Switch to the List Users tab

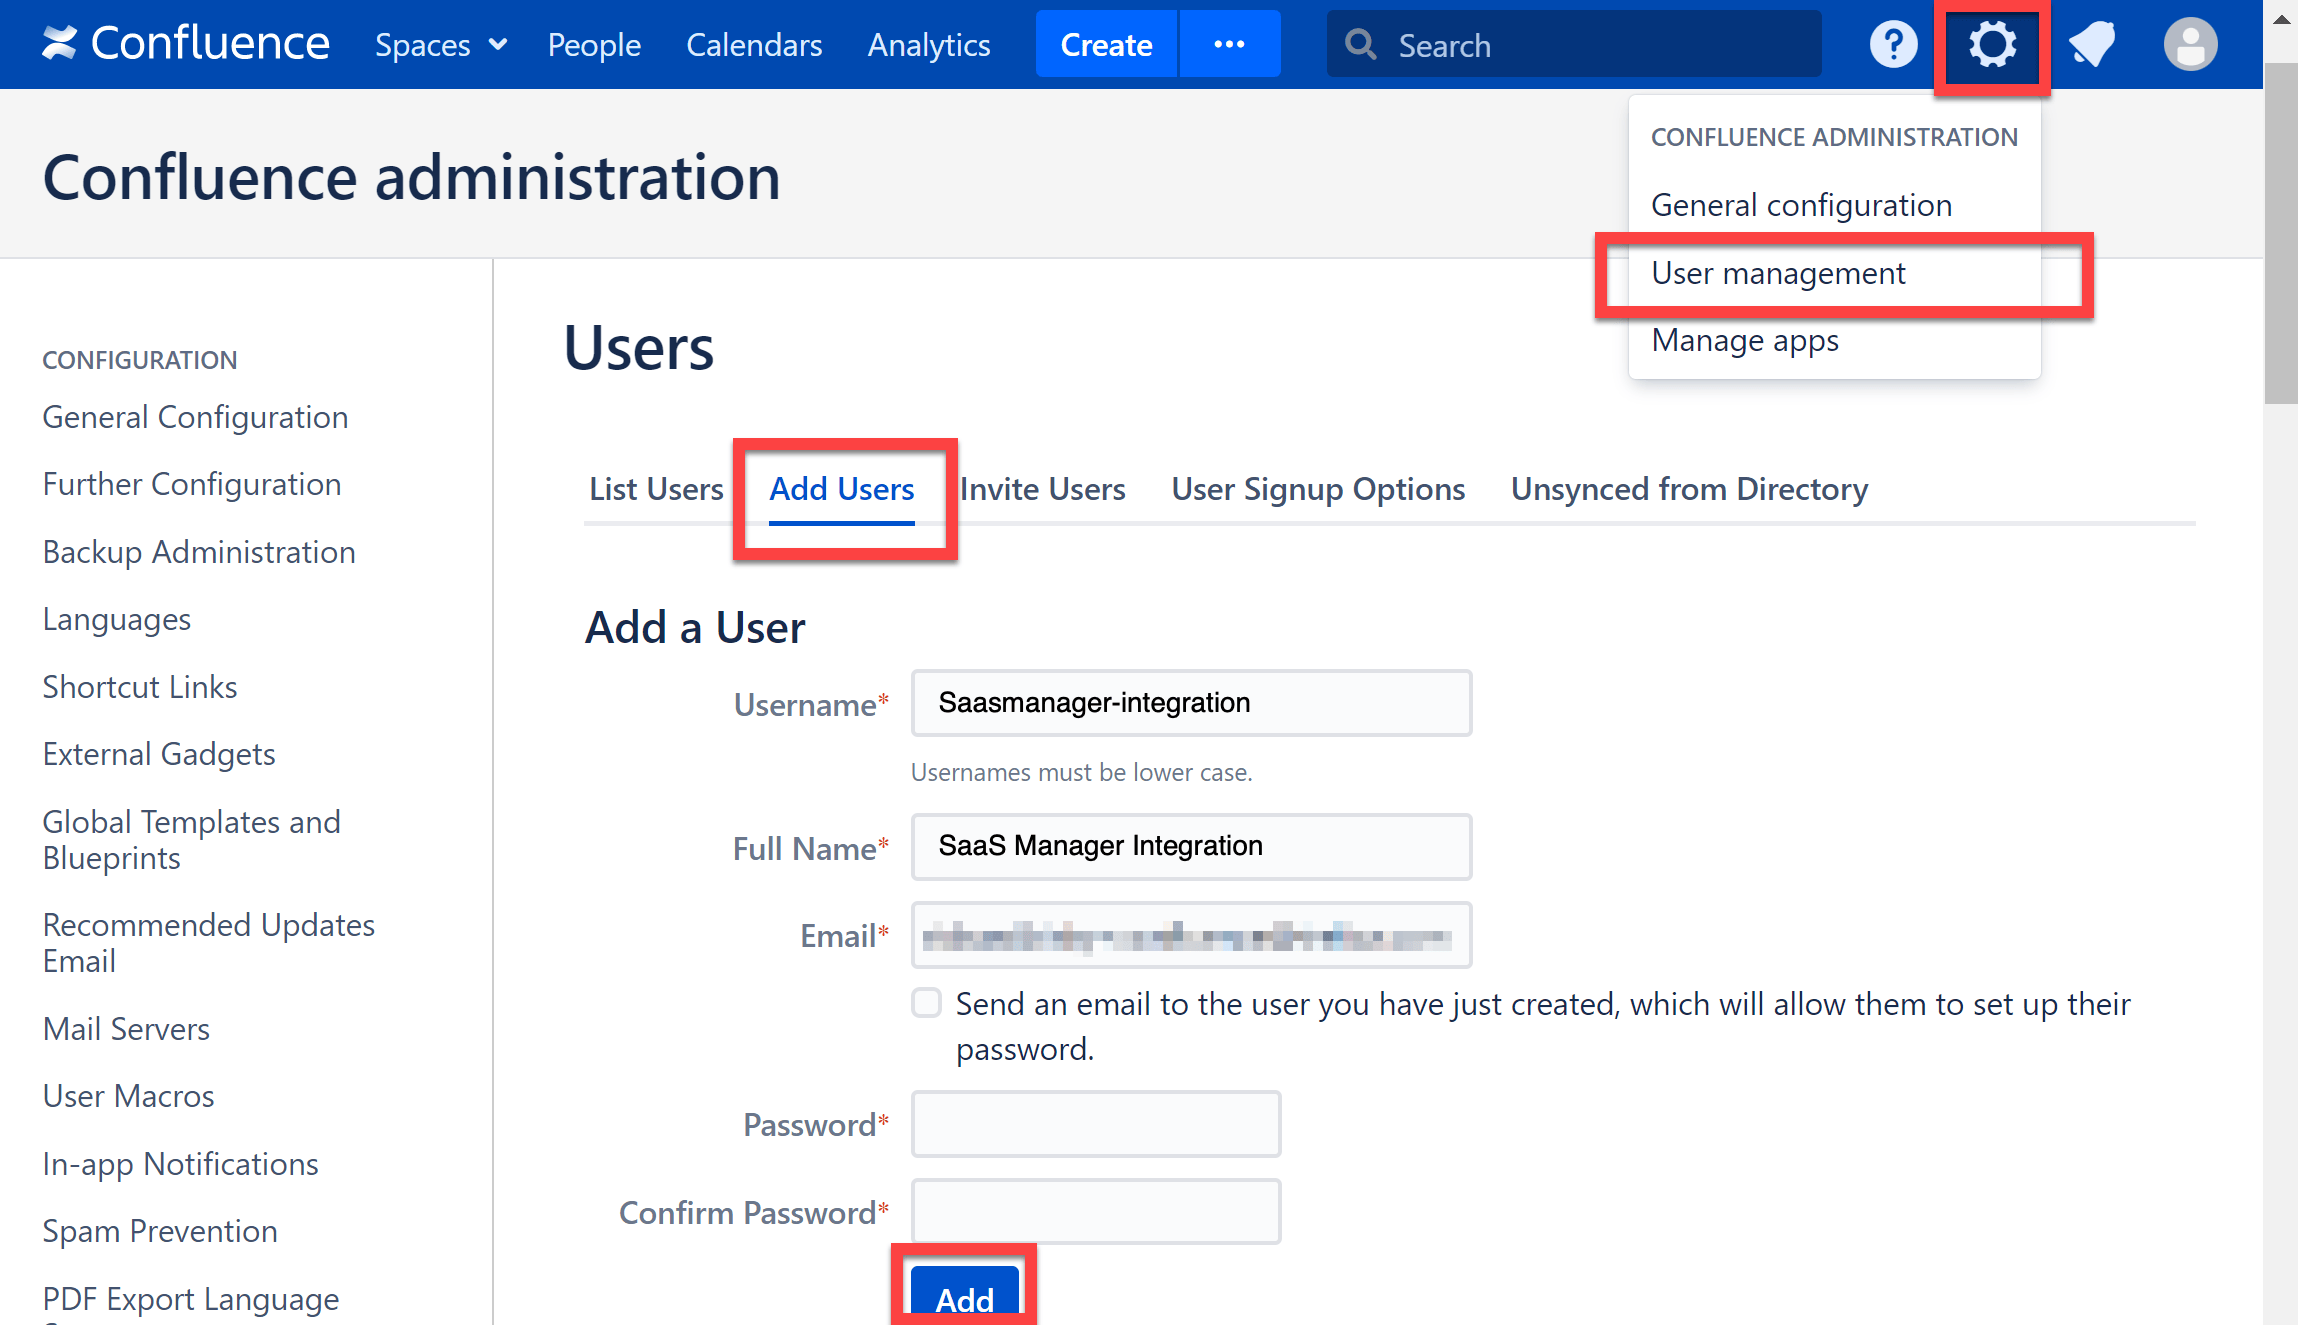(656, 489)
